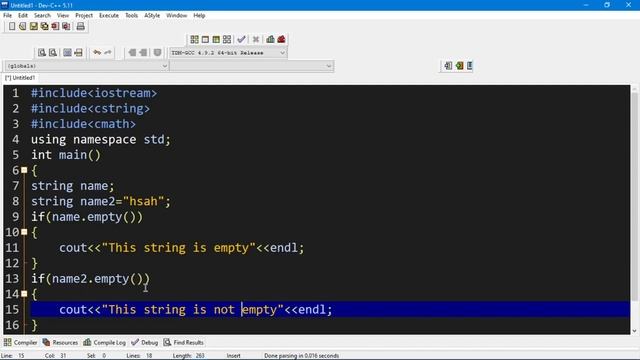Viewport: 640px width, 360px height.
Task: Click on 'if(name2.empty())' code line
Action: [91, 279]
